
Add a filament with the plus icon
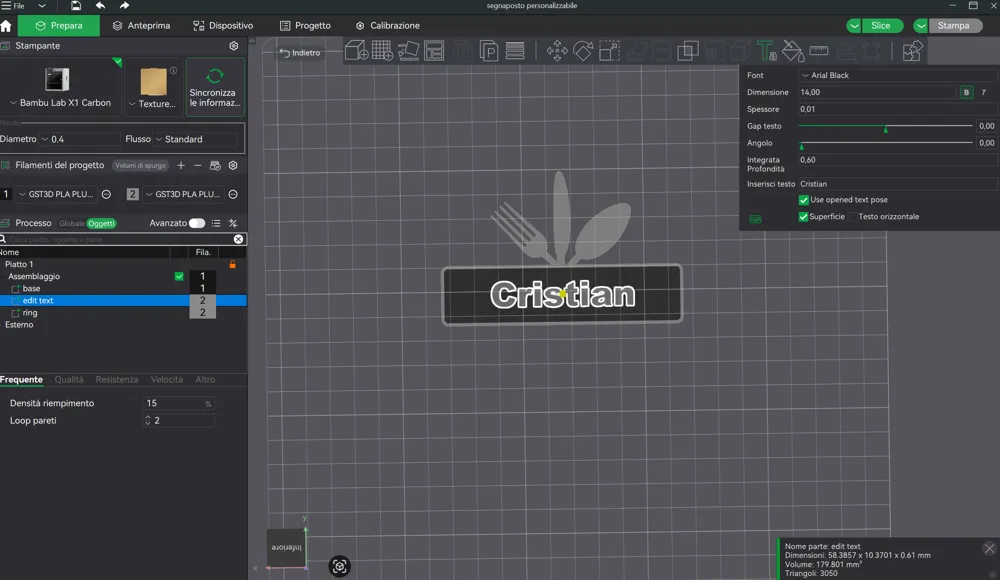click(x=181, y=165)
